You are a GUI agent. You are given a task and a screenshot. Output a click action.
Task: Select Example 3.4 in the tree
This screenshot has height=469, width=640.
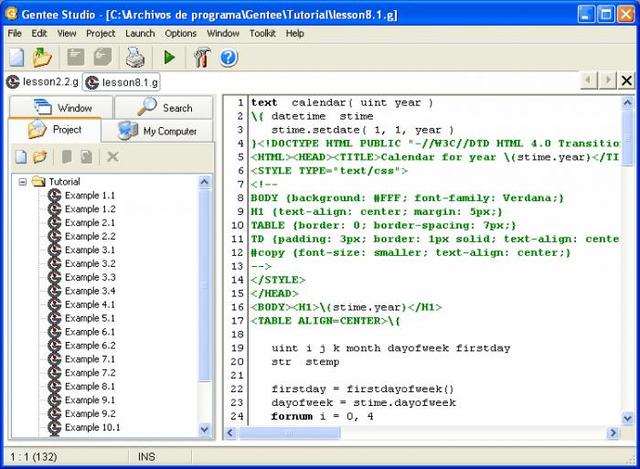click(x=90, y=291)
